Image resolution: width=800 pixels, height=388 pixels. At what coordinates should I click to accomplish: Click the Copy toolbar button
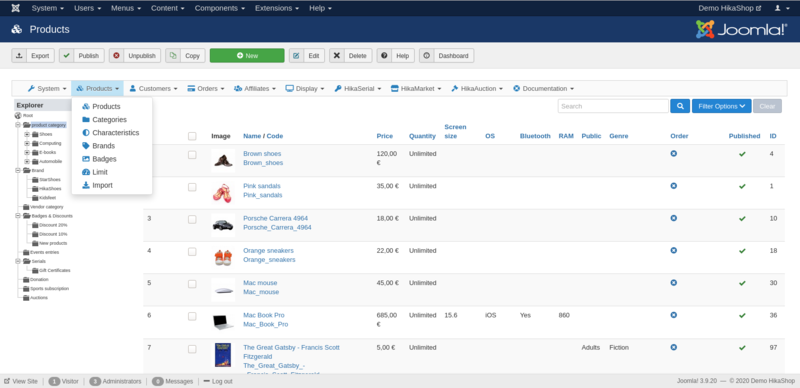(185, 56)
